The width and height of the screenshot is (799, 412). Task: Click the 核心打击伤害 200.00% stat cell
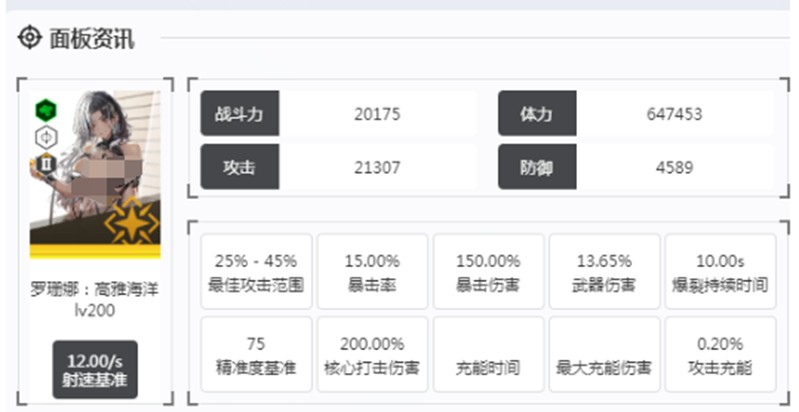tap(372, 355)
